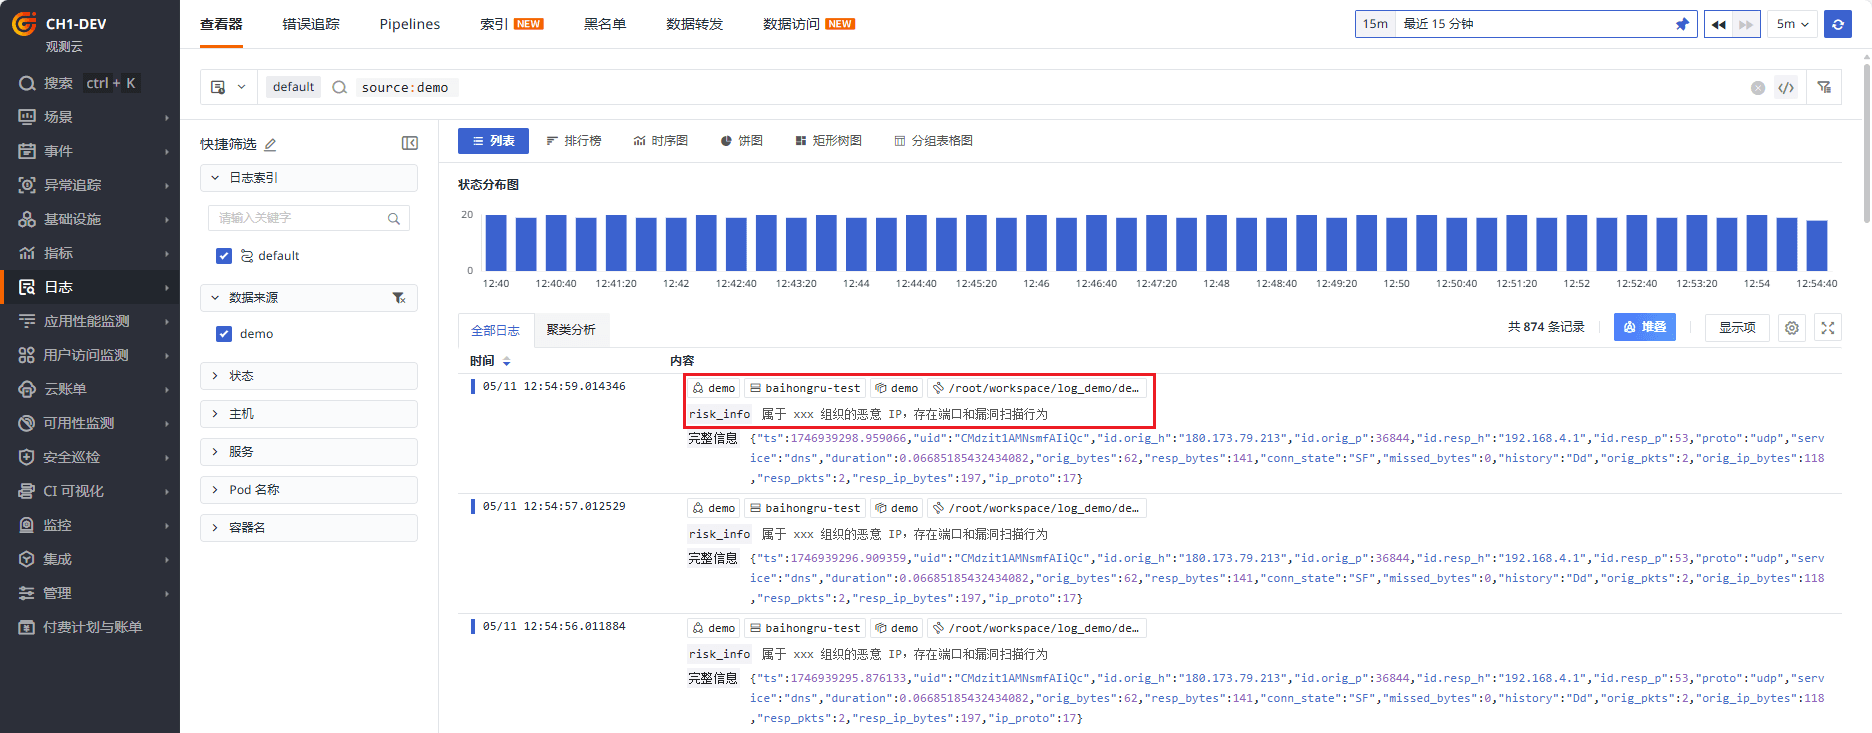Open log list settings gear

tap(1792, 328)
